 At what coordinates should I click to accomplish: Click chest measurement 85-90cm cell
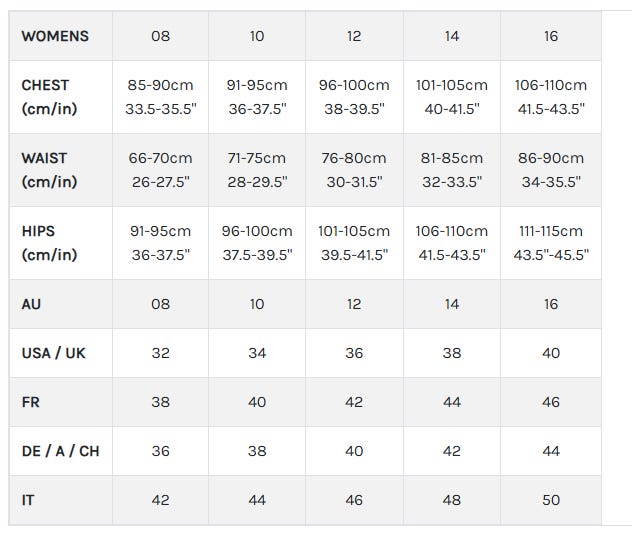160,97
